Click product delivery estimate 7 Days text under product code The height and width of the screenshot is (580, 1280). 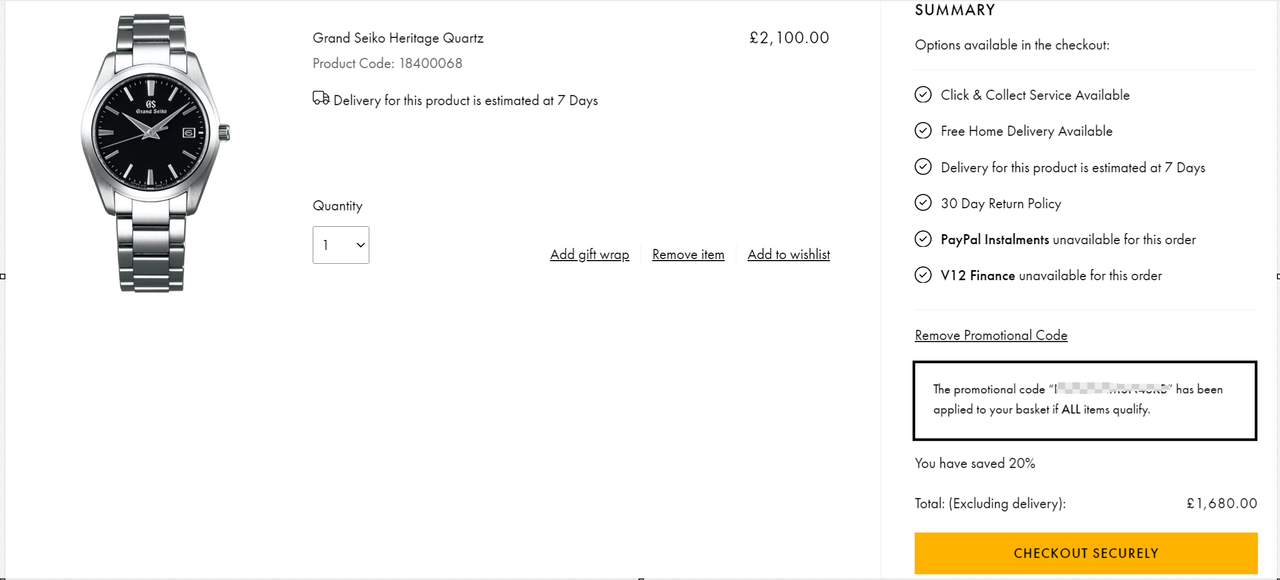click(x=466, y=100)
